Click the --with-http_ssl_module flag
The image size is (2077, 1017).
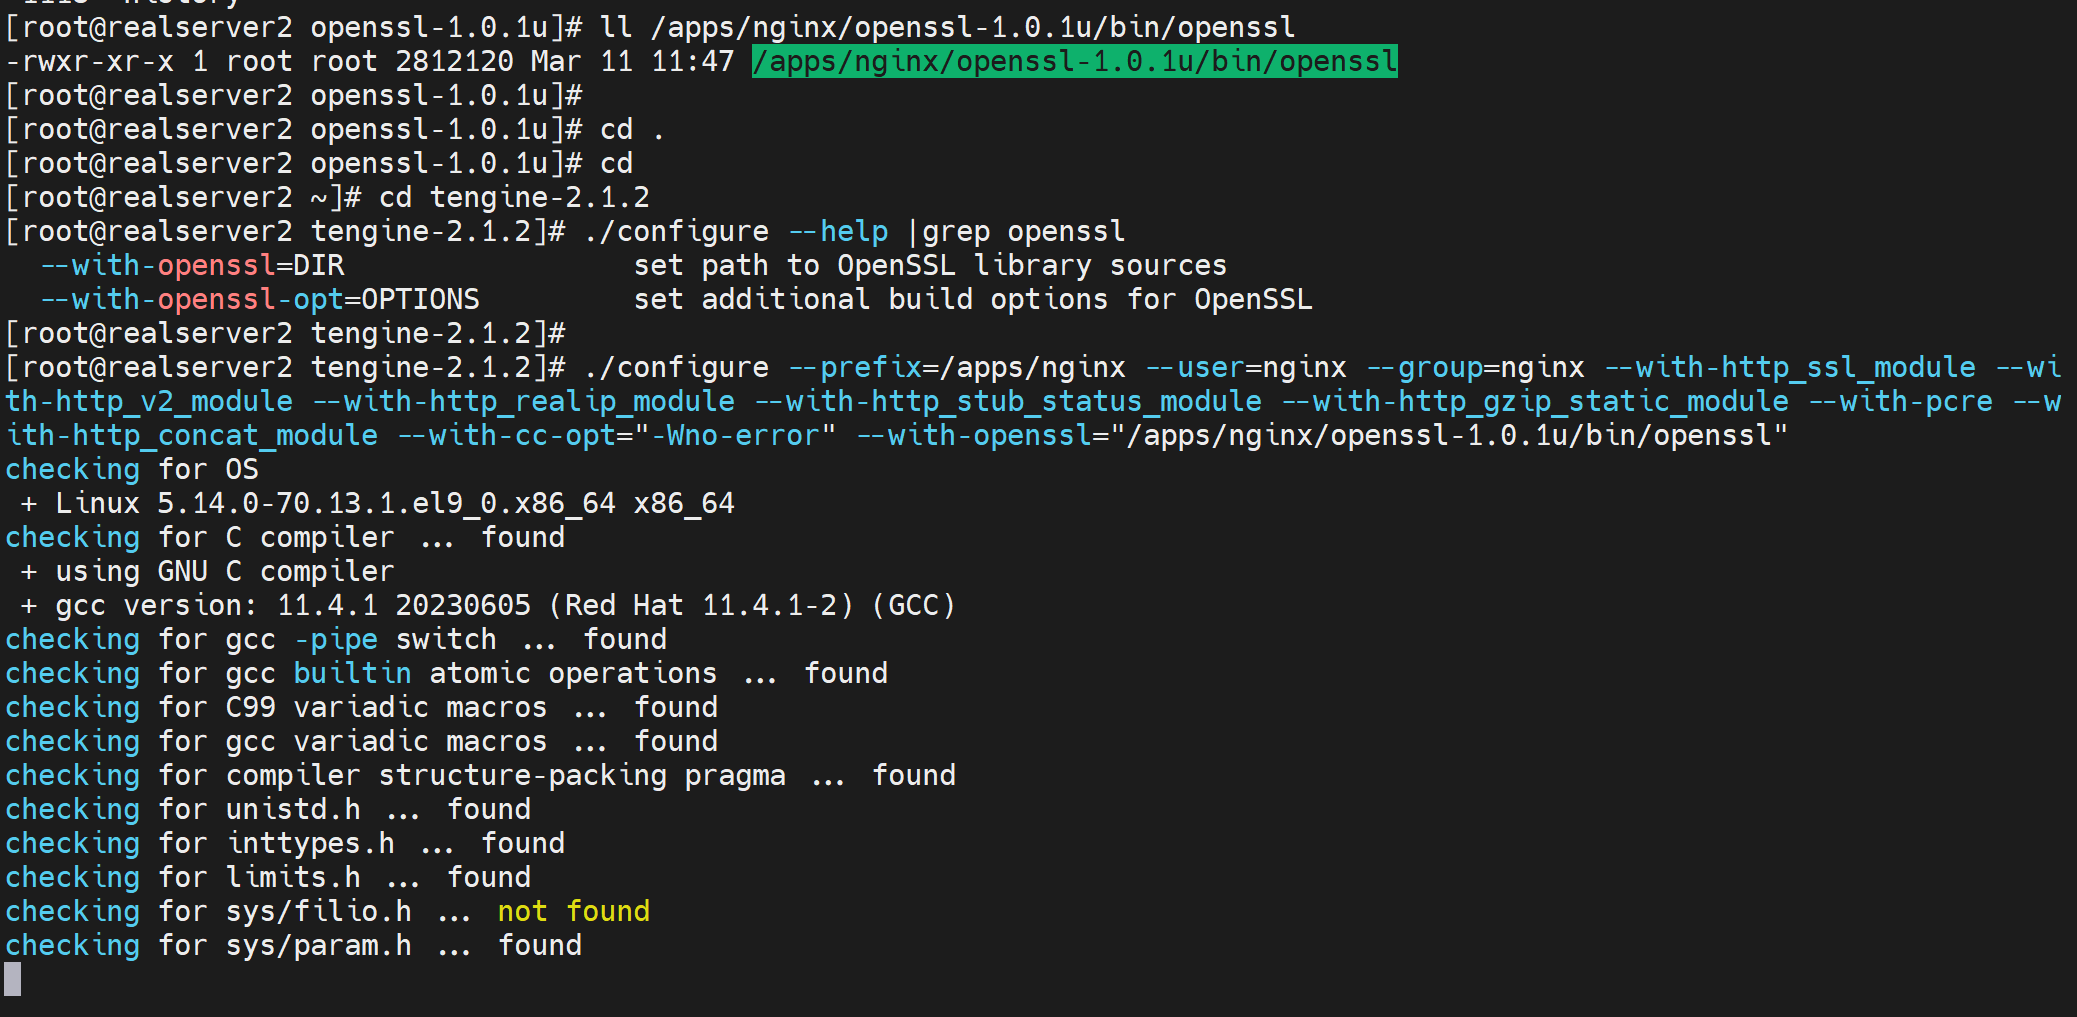tap(1789, 368)
